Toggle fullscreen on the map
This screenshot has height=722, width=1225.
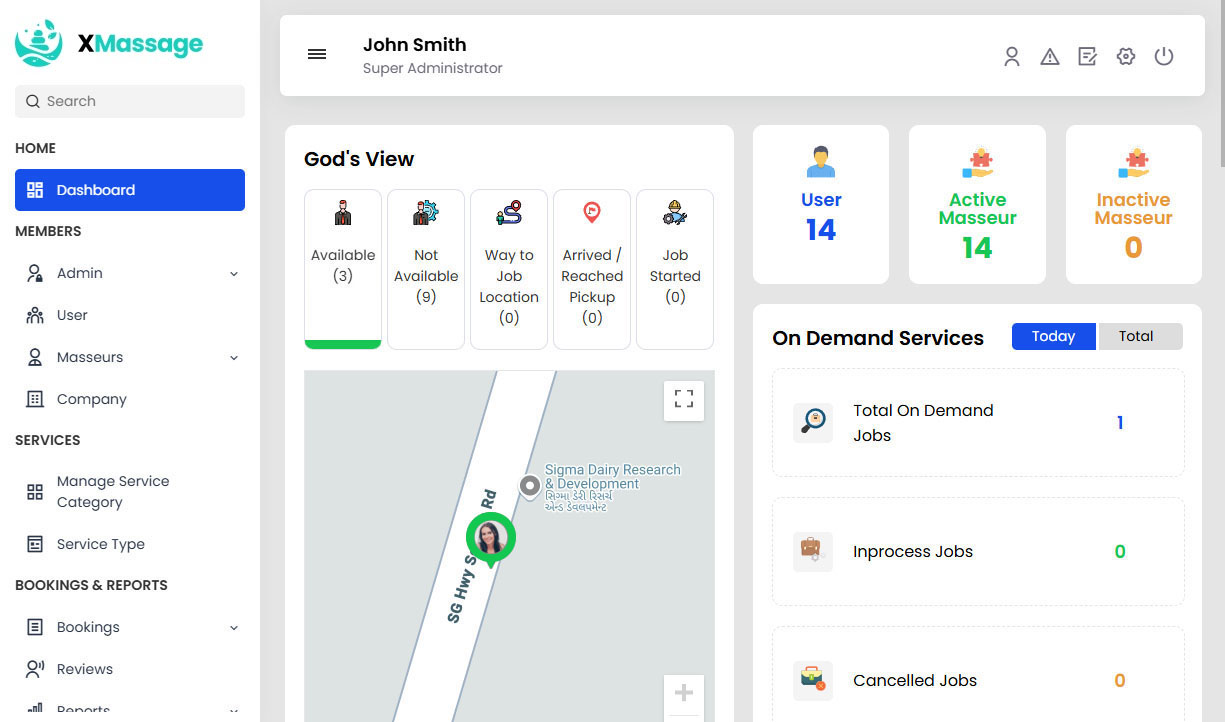click(x=684, y=400)
